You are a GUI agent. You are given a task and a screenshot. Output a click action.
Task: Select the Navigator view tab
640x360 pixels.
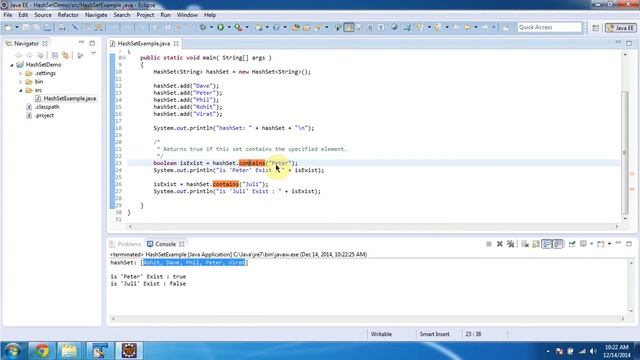26,43
